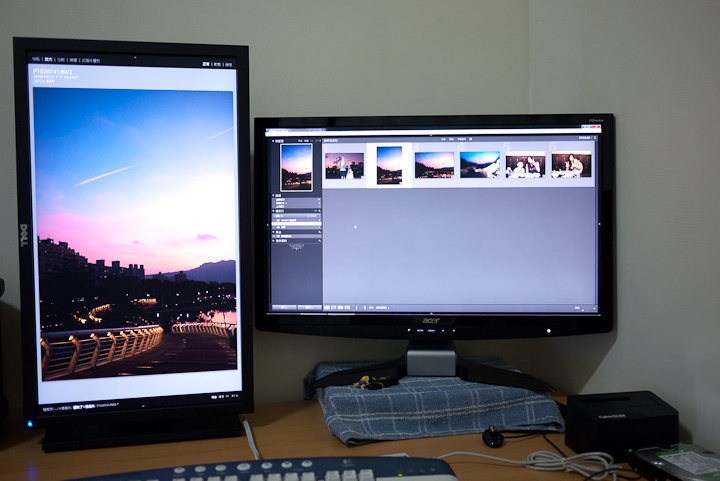Select the blurry blue sky thumbnail
Viewport: 720px width, 481px height.
point(479,165)
